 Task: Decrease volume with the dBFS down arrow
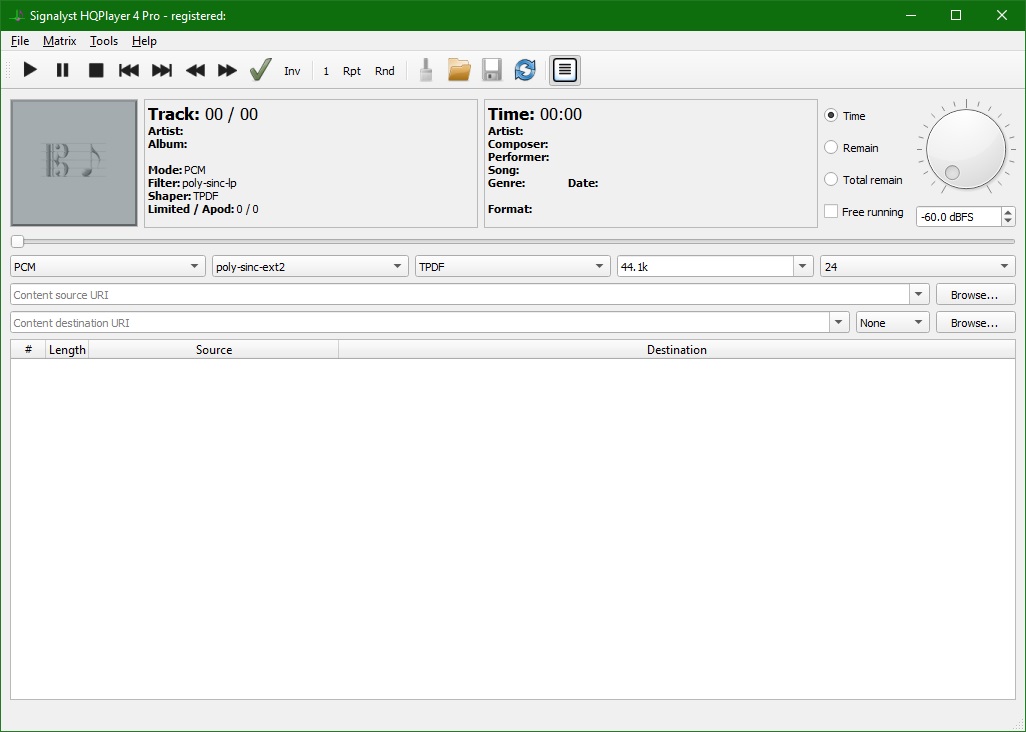pyautogui.click(x=1008, y=221)
